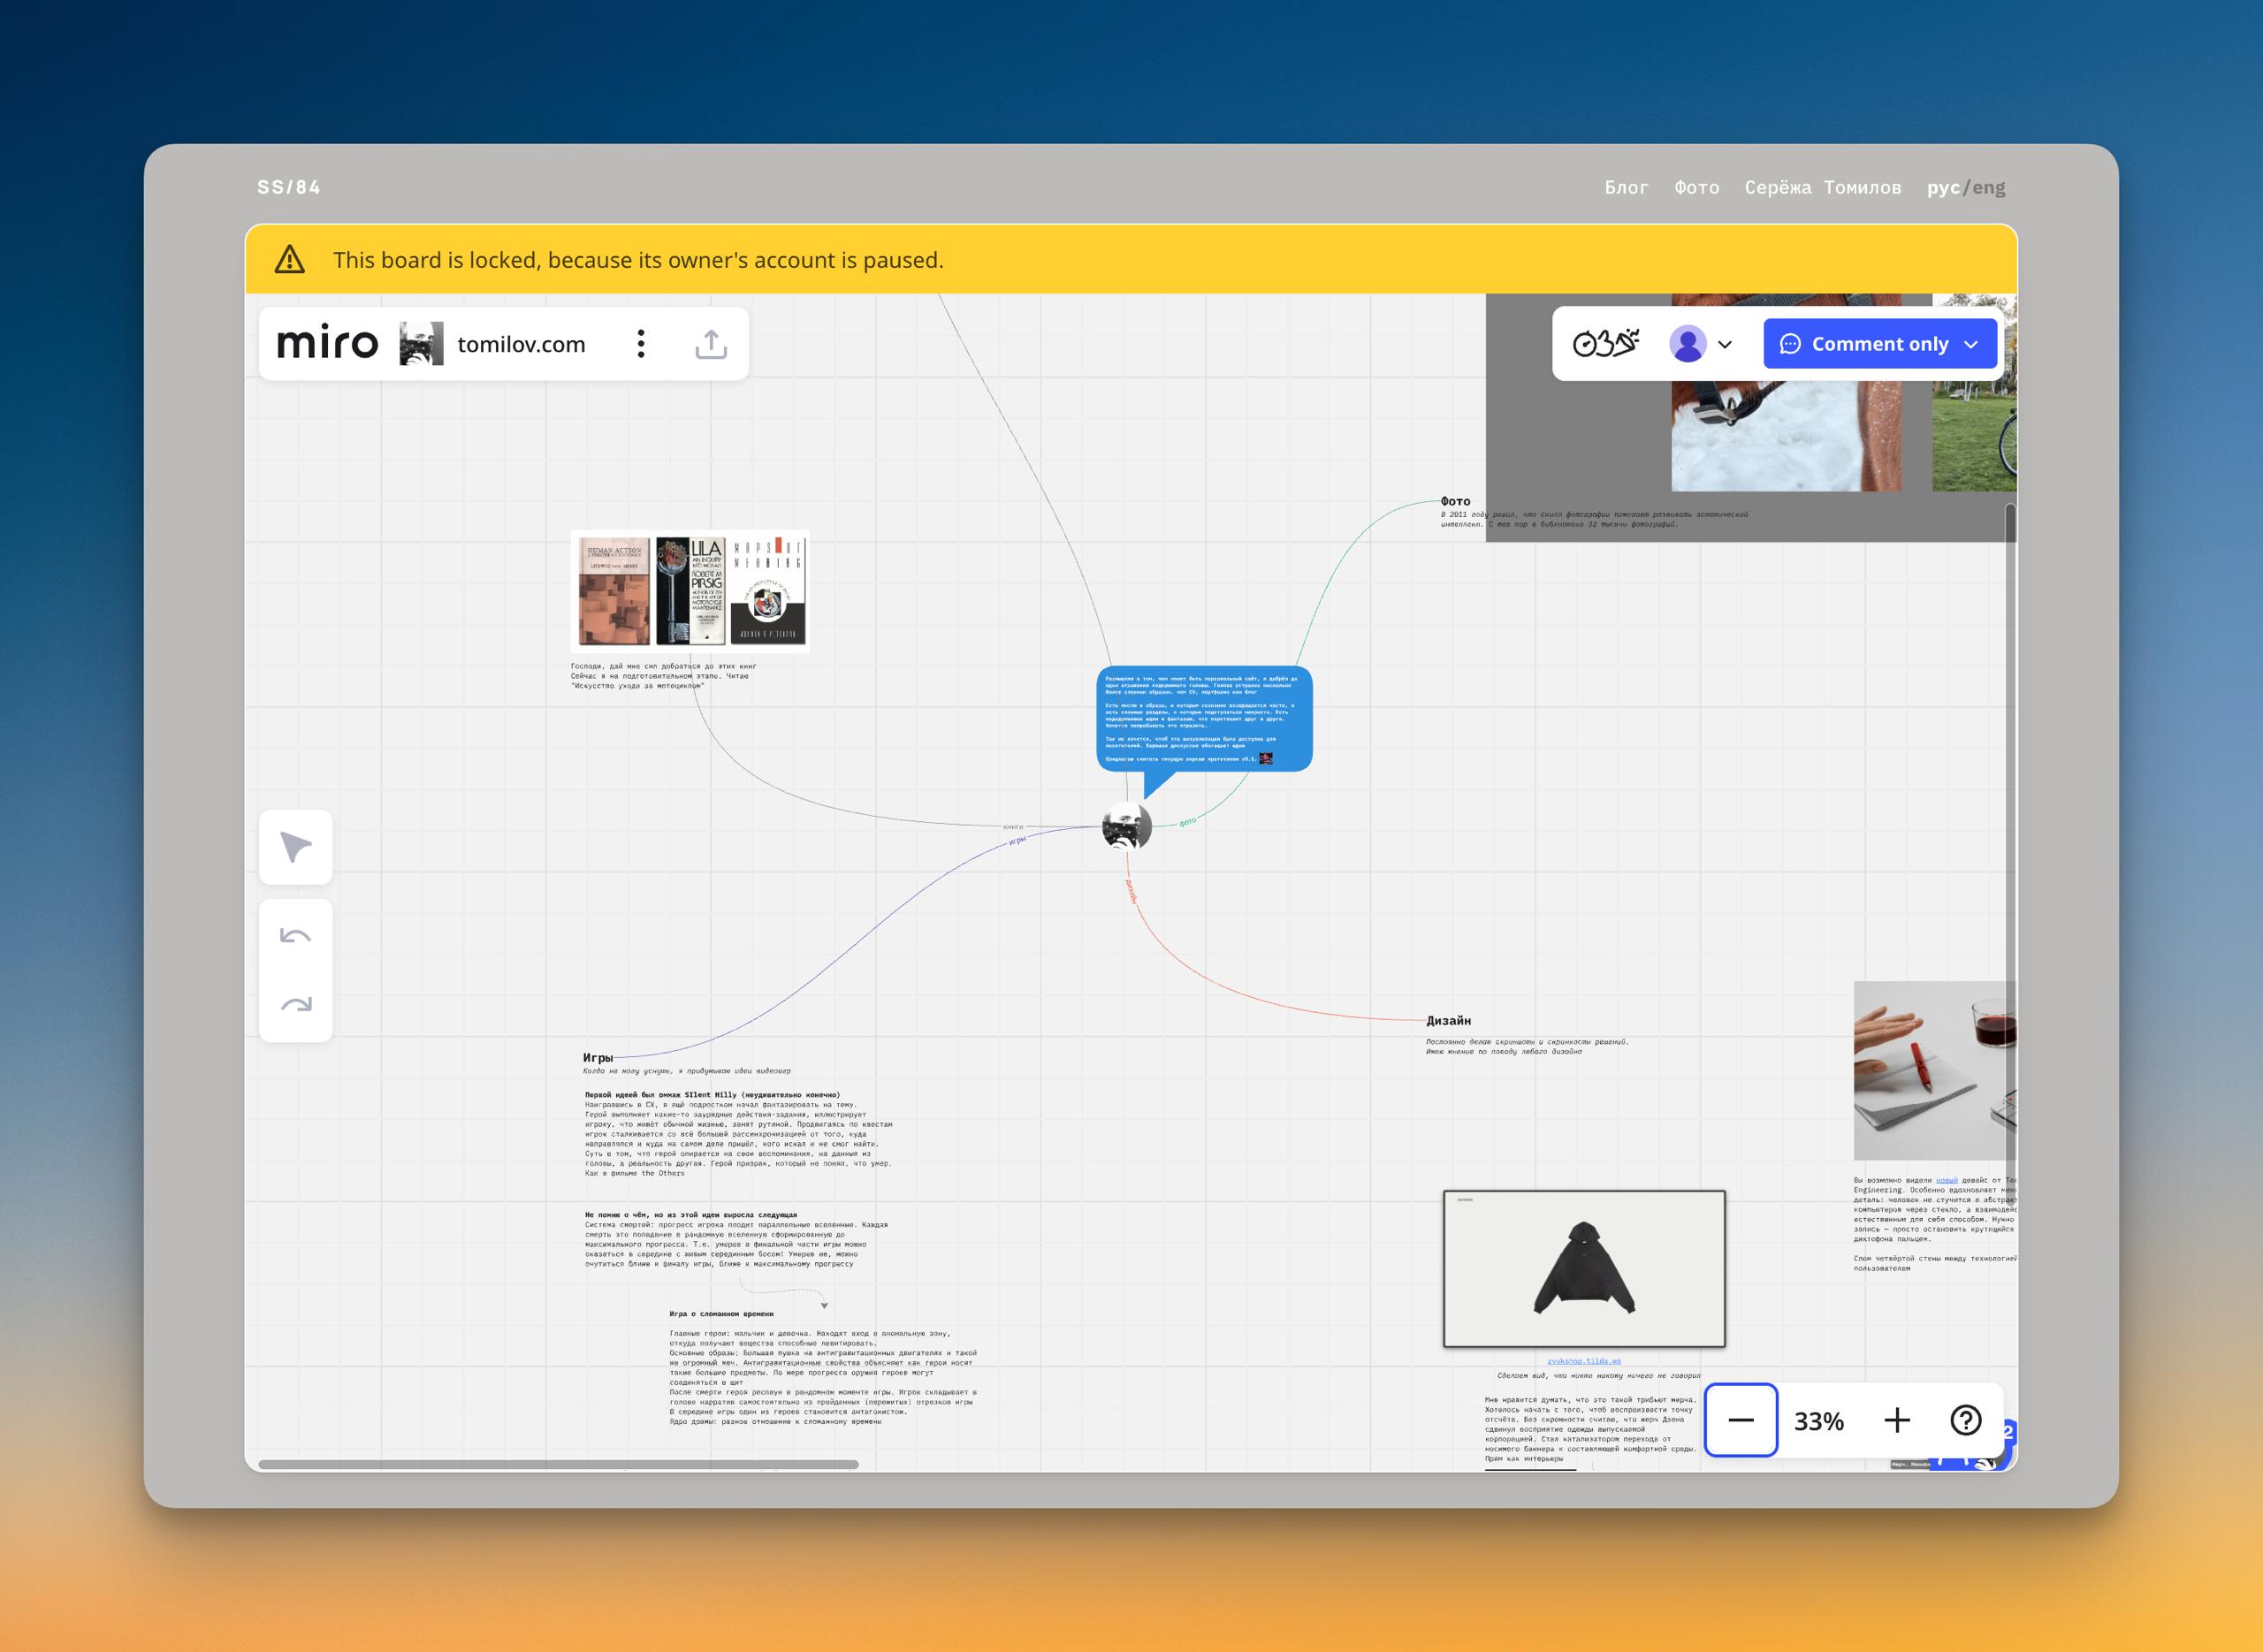Open the Блог menu item
2263x1652 pixels.
click(x=1626, y=187)
